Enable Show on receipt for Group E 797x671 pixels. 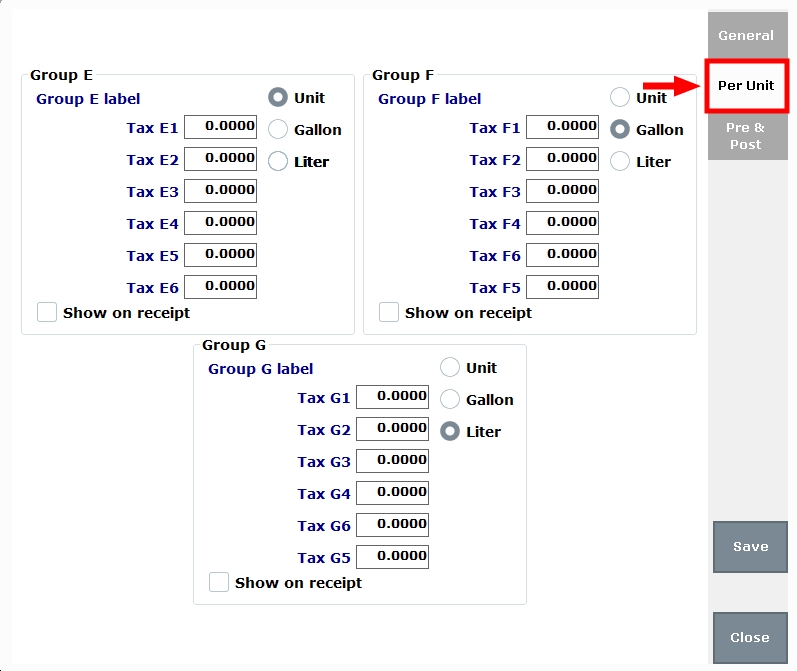click(47, 312)
